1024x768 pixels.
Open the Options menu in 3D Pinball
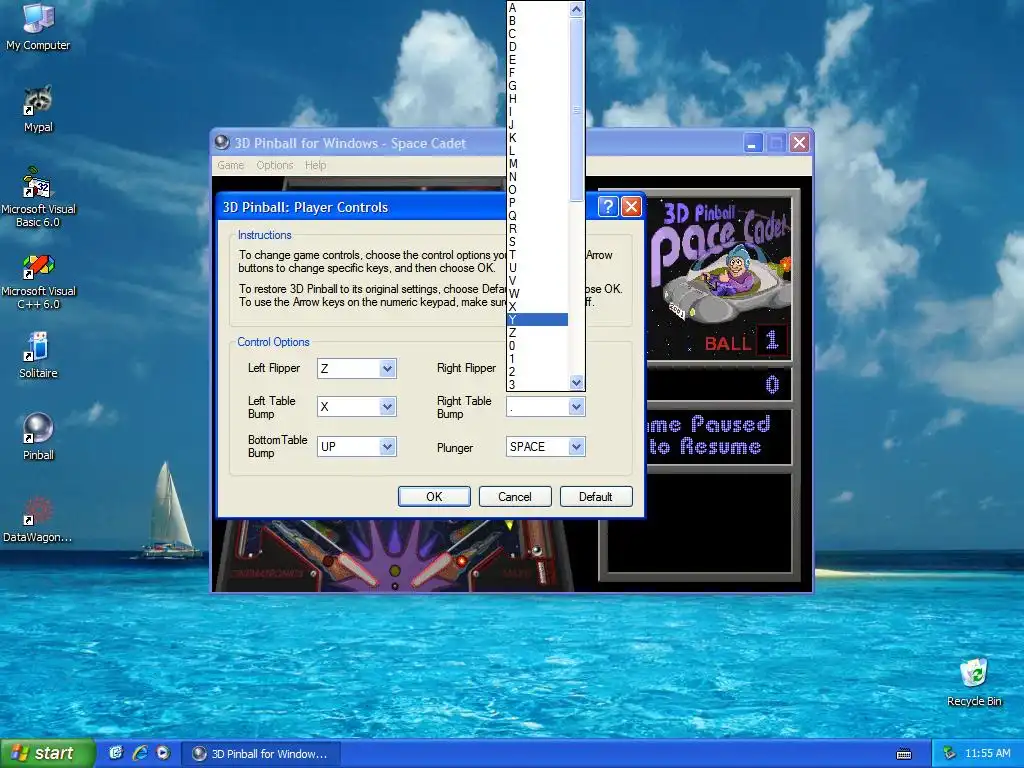pos(274,165)
